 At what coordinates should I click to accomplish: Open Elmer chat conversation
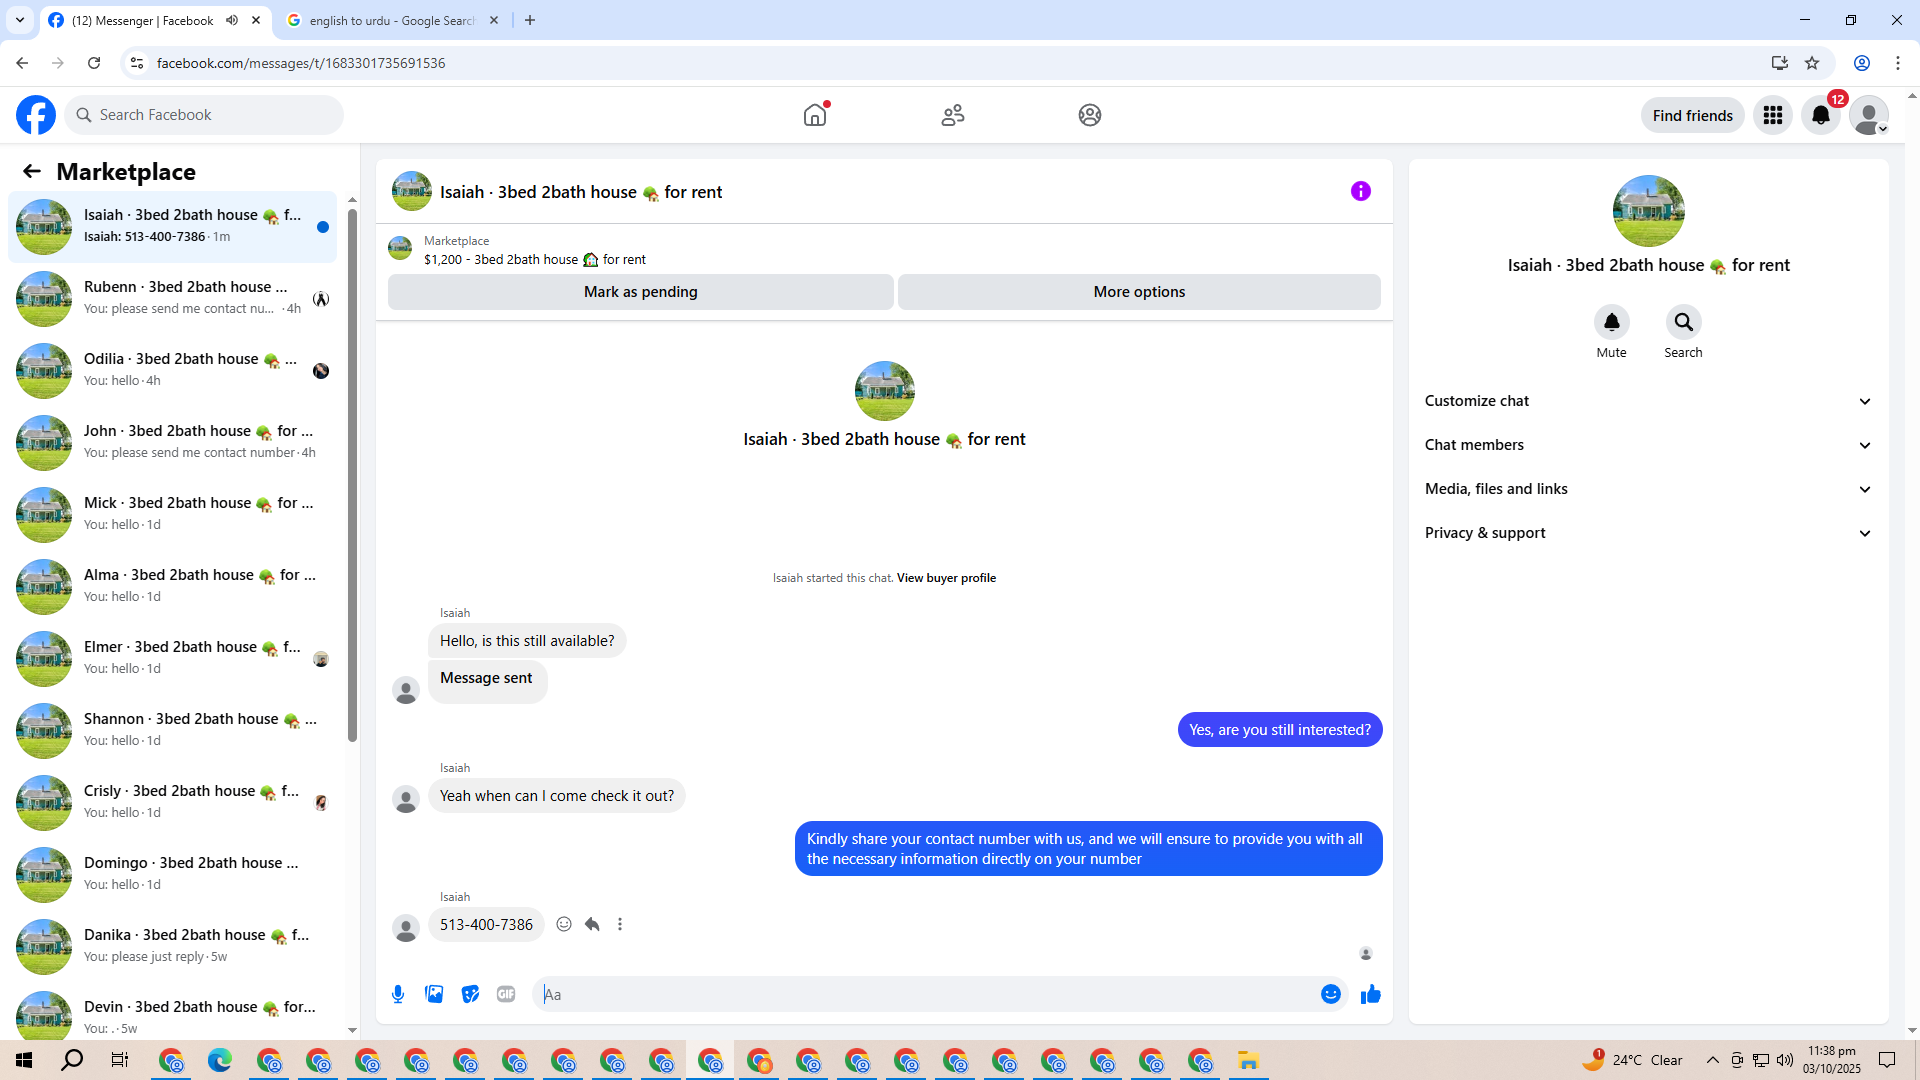[x=173, y=659]
